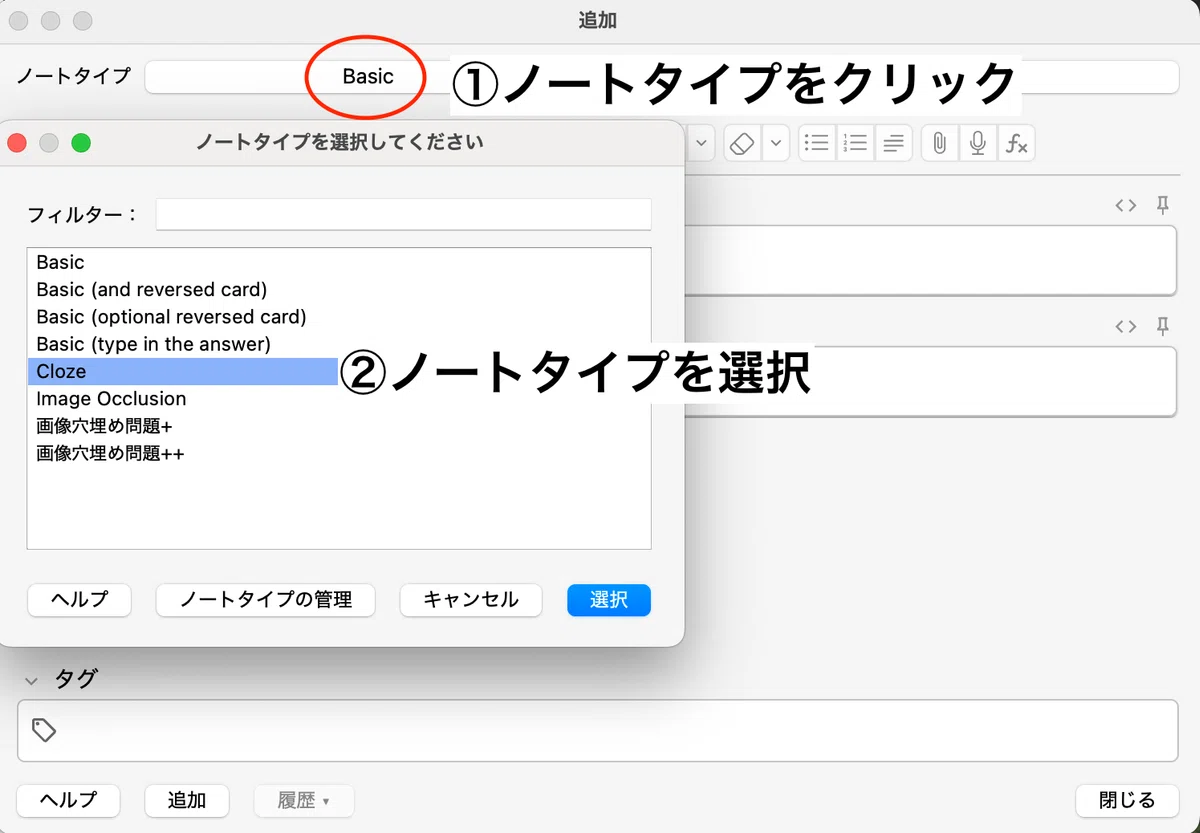Open dropdown arrow beside the eraser icon

(777, 143)
